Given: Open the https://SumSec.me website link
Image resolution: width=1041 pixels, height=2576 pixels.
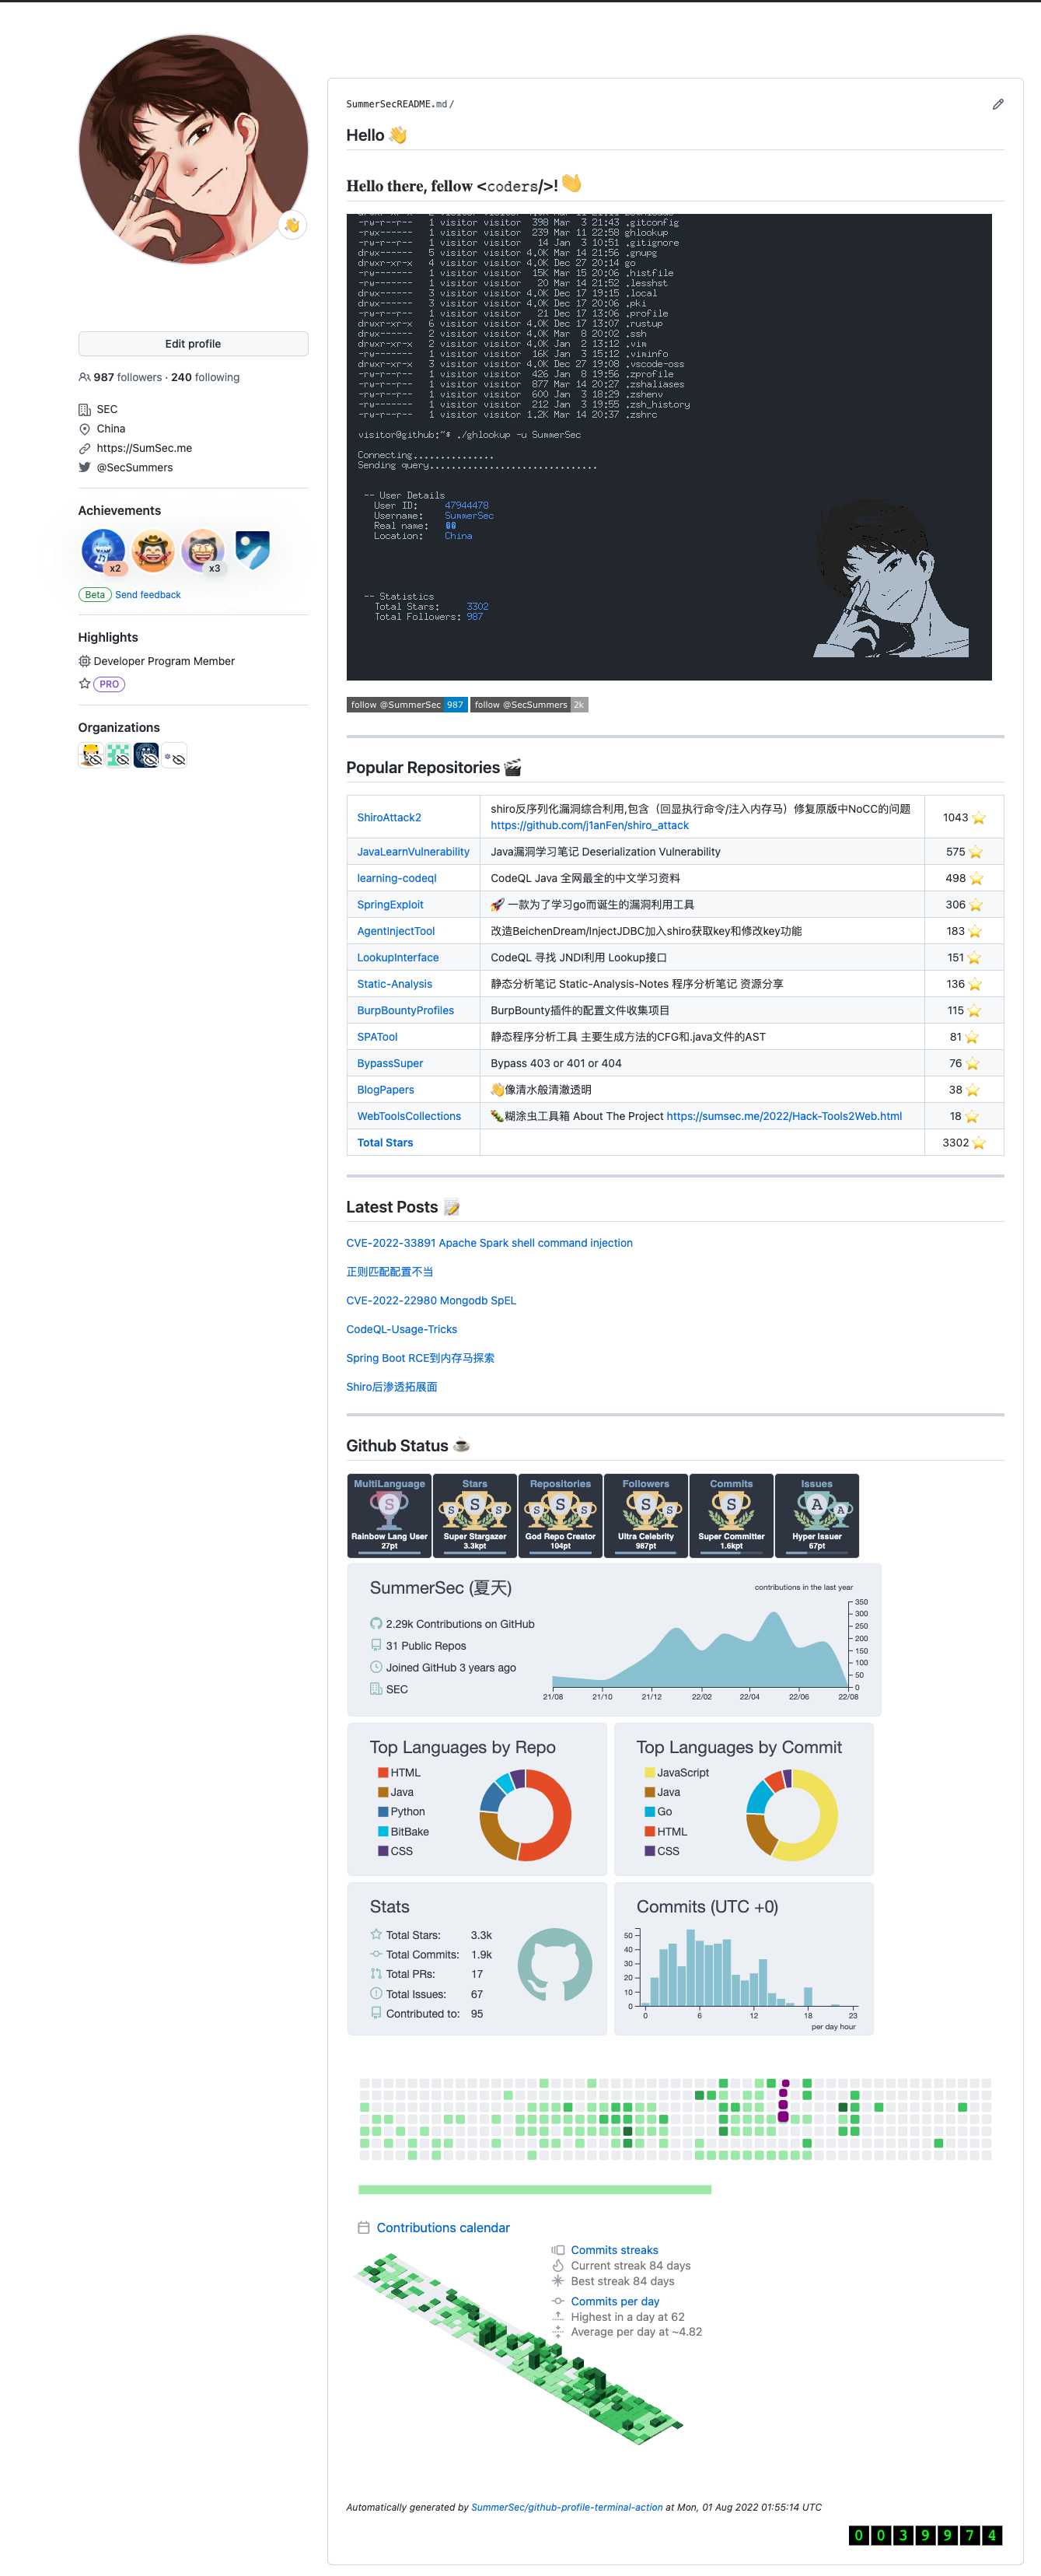Looking at the screenshot, I should click(144, 448).
